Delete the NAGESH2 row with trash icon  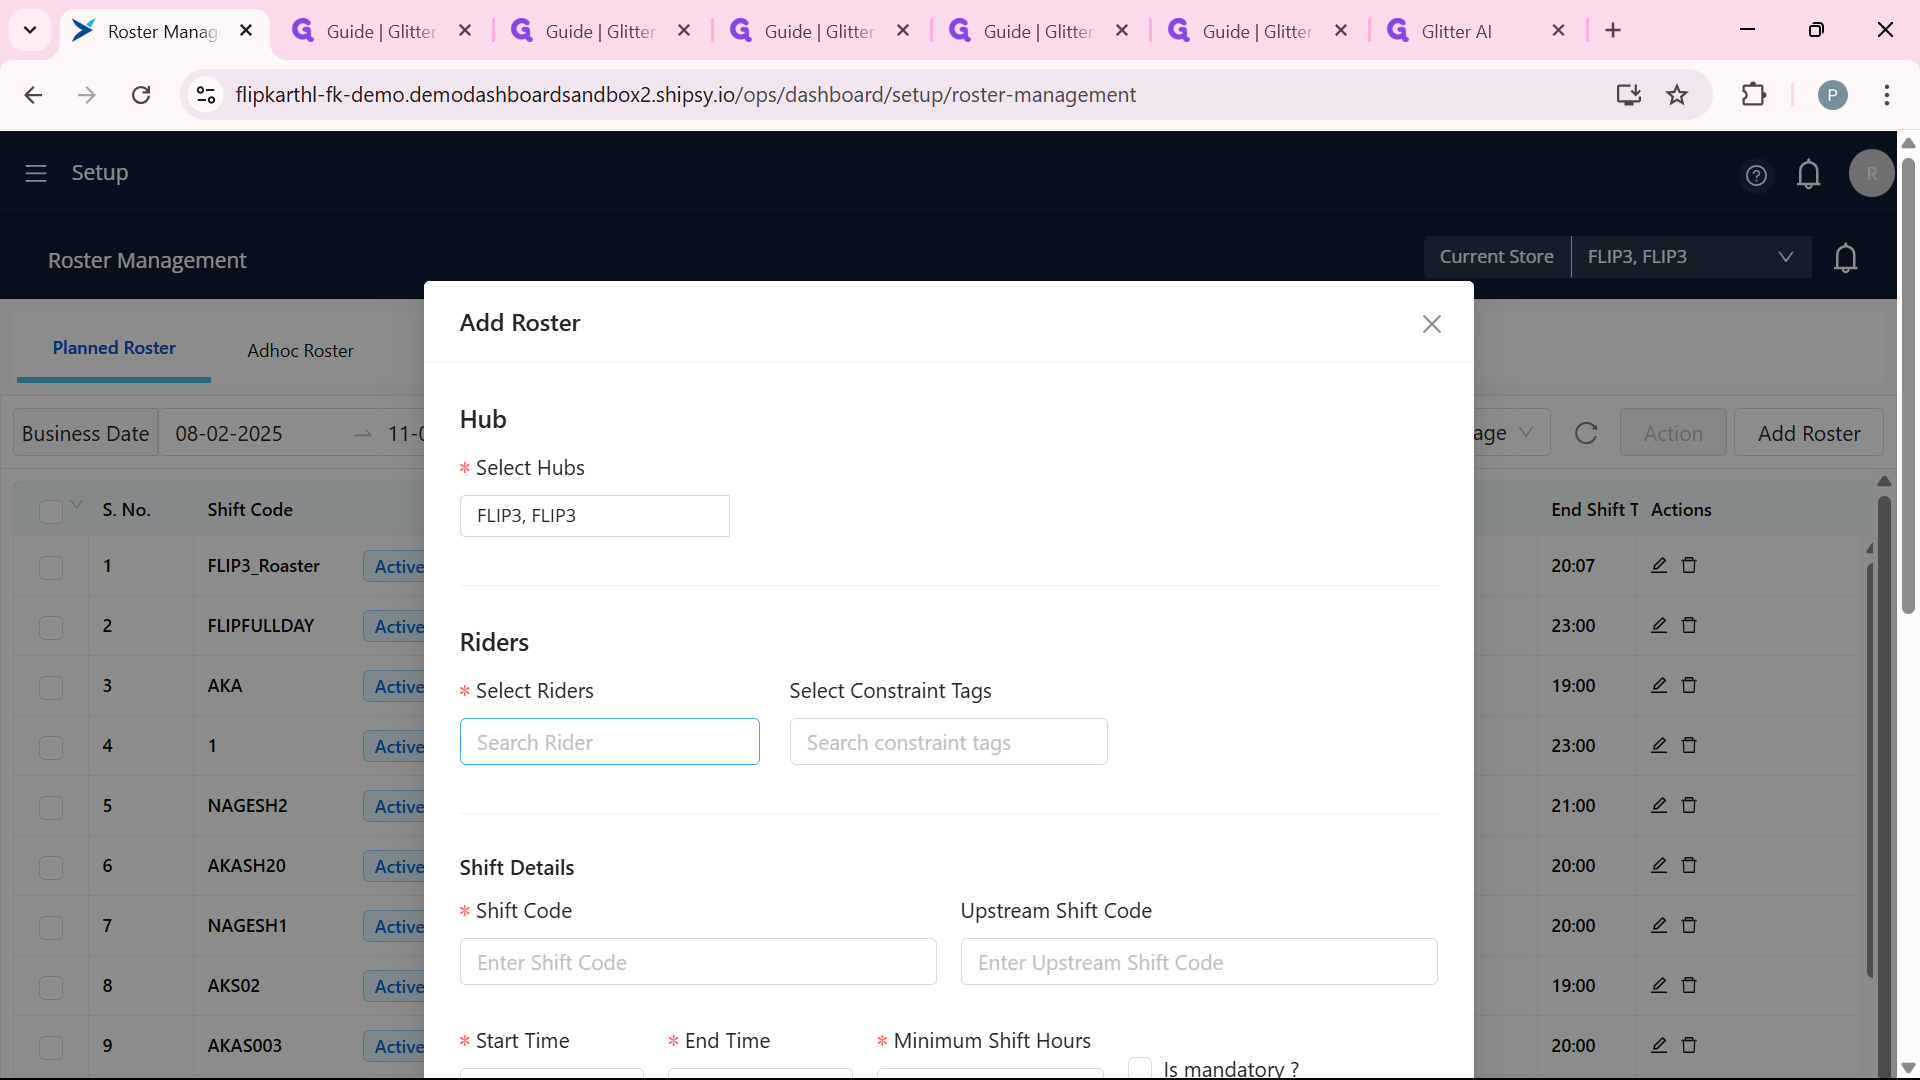click(x=1689, y=805)
